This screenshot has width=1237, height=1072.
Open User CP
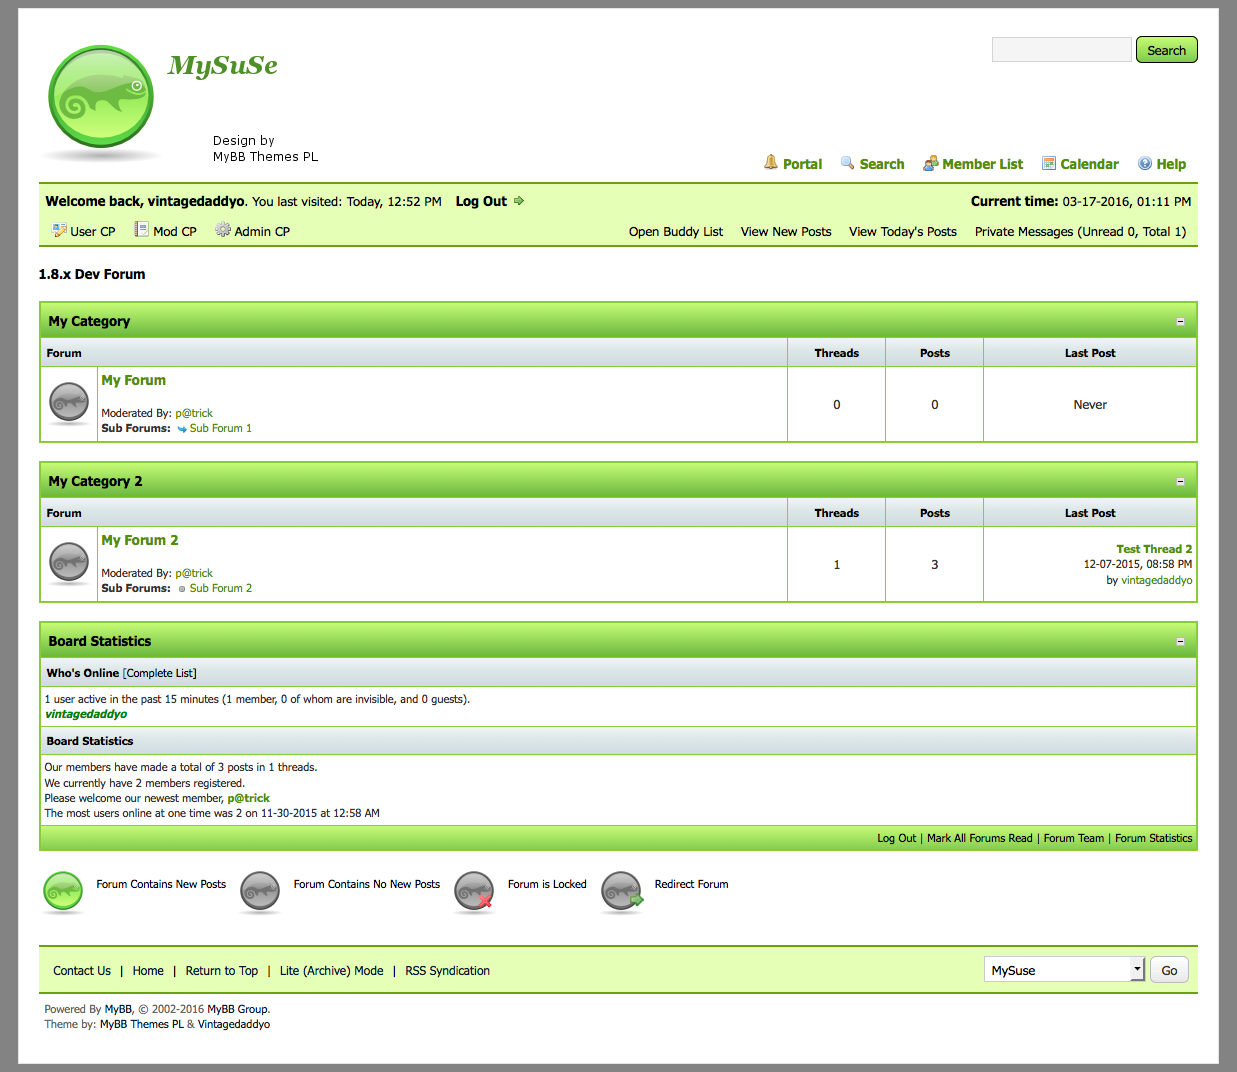pos(92,231)
